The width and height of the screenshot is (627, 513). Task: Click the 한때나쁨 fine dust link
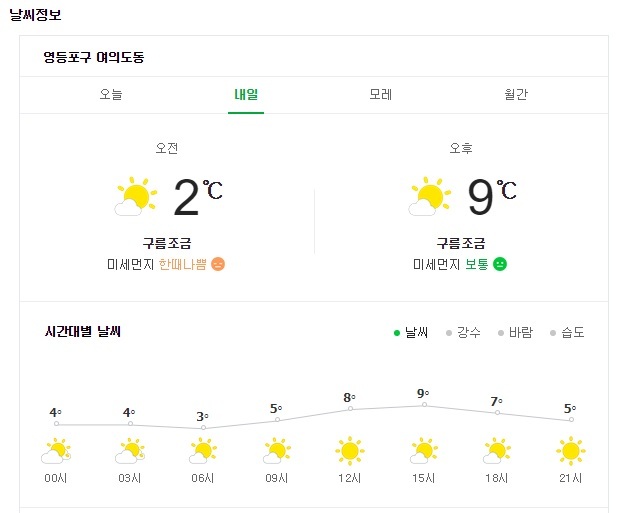(x=183, y=264)
